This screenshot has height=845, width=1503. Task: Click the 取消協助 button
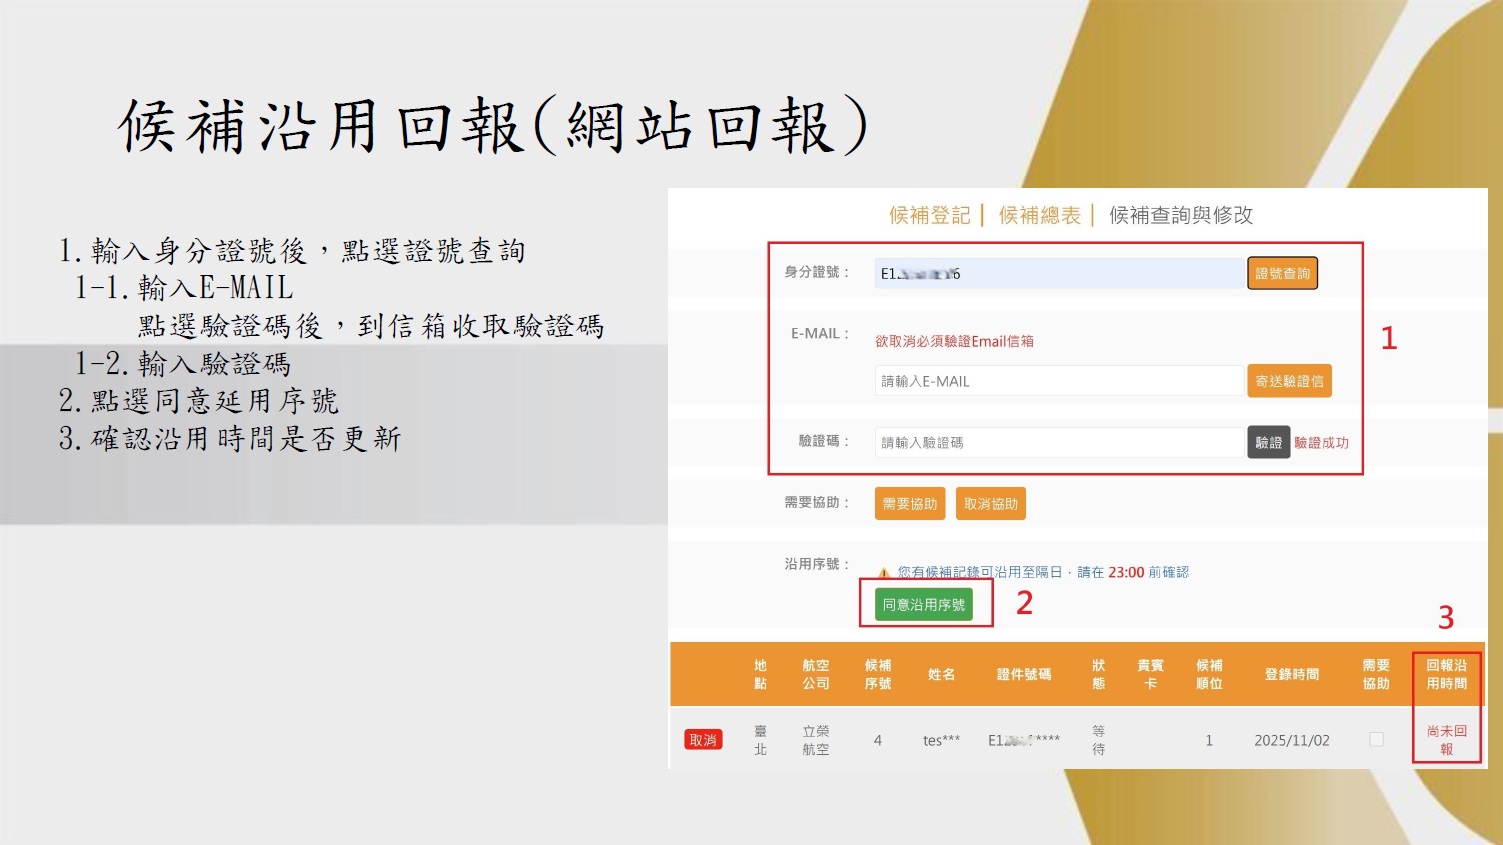click(990, 504)
